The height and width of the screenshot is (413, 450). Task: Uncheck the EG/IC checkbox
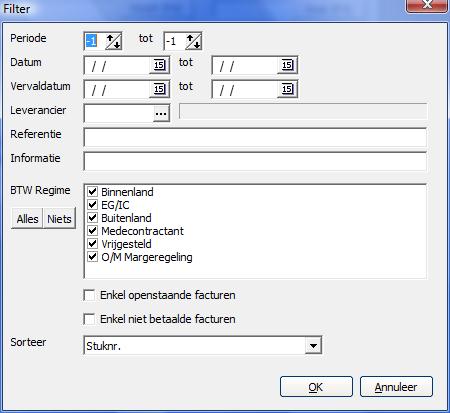click(92, 205)
